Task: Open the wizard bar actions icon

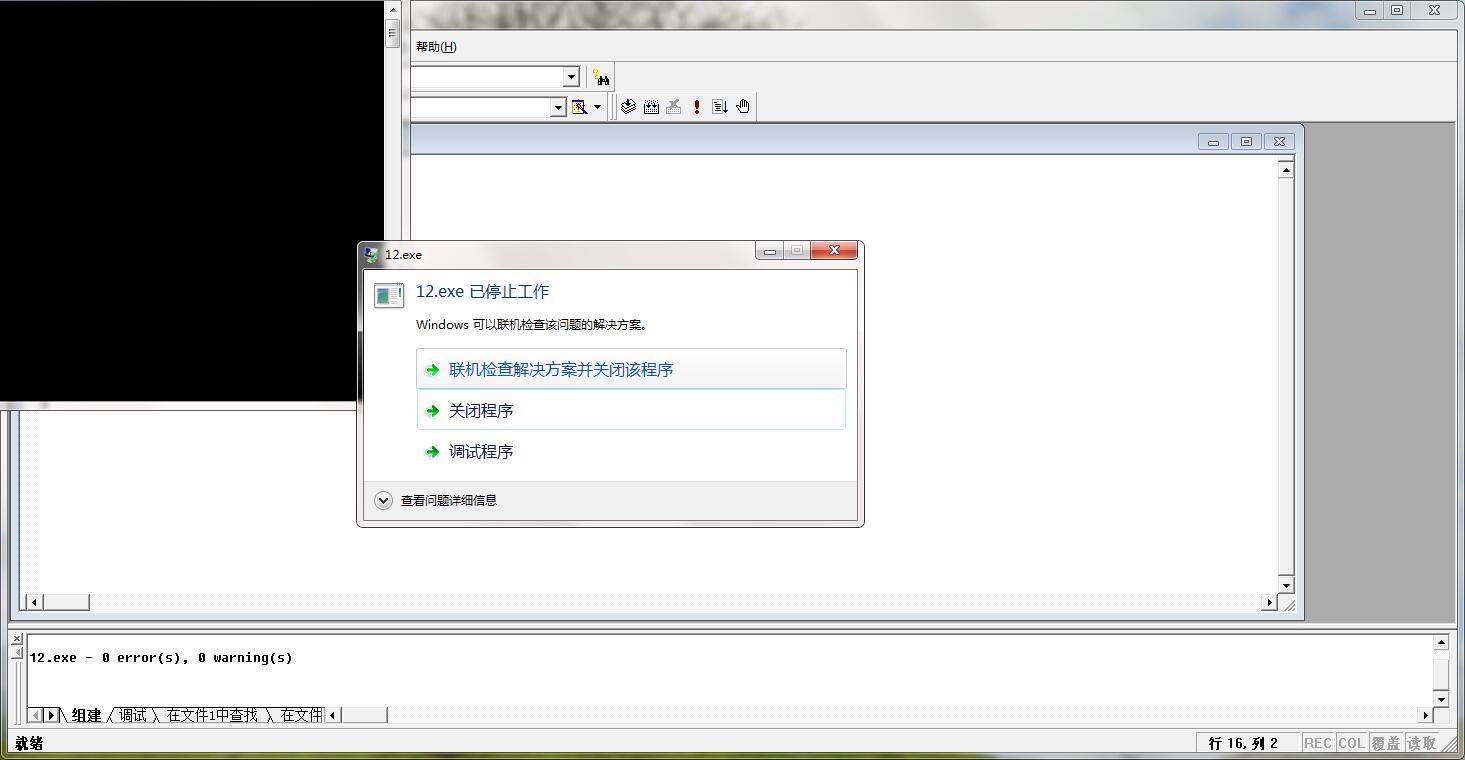Action: [x=579, y=107]
